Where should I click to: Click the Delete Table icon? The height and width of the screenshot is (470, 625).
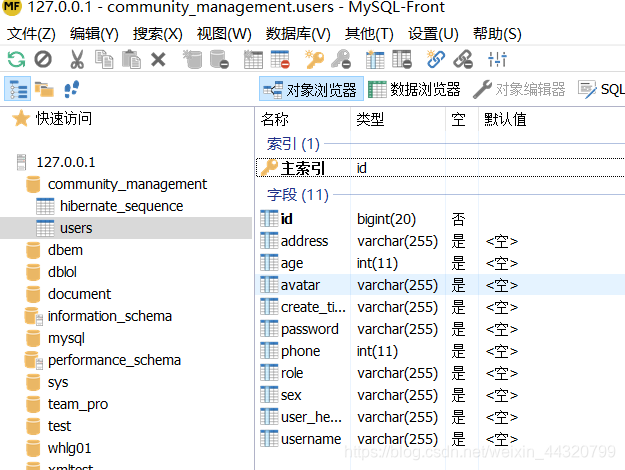(280, 60)
